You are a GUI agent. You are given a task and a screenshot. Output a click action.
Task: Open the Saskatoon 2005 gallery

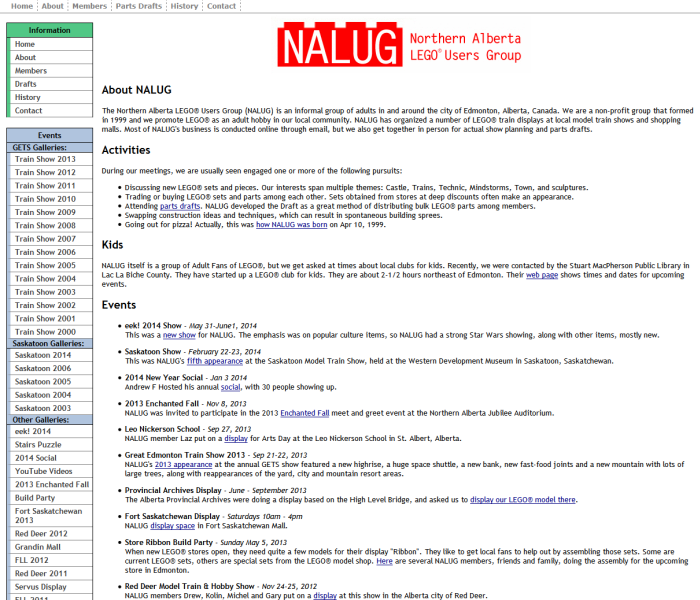pyautogui.click(x=50, y=382)
